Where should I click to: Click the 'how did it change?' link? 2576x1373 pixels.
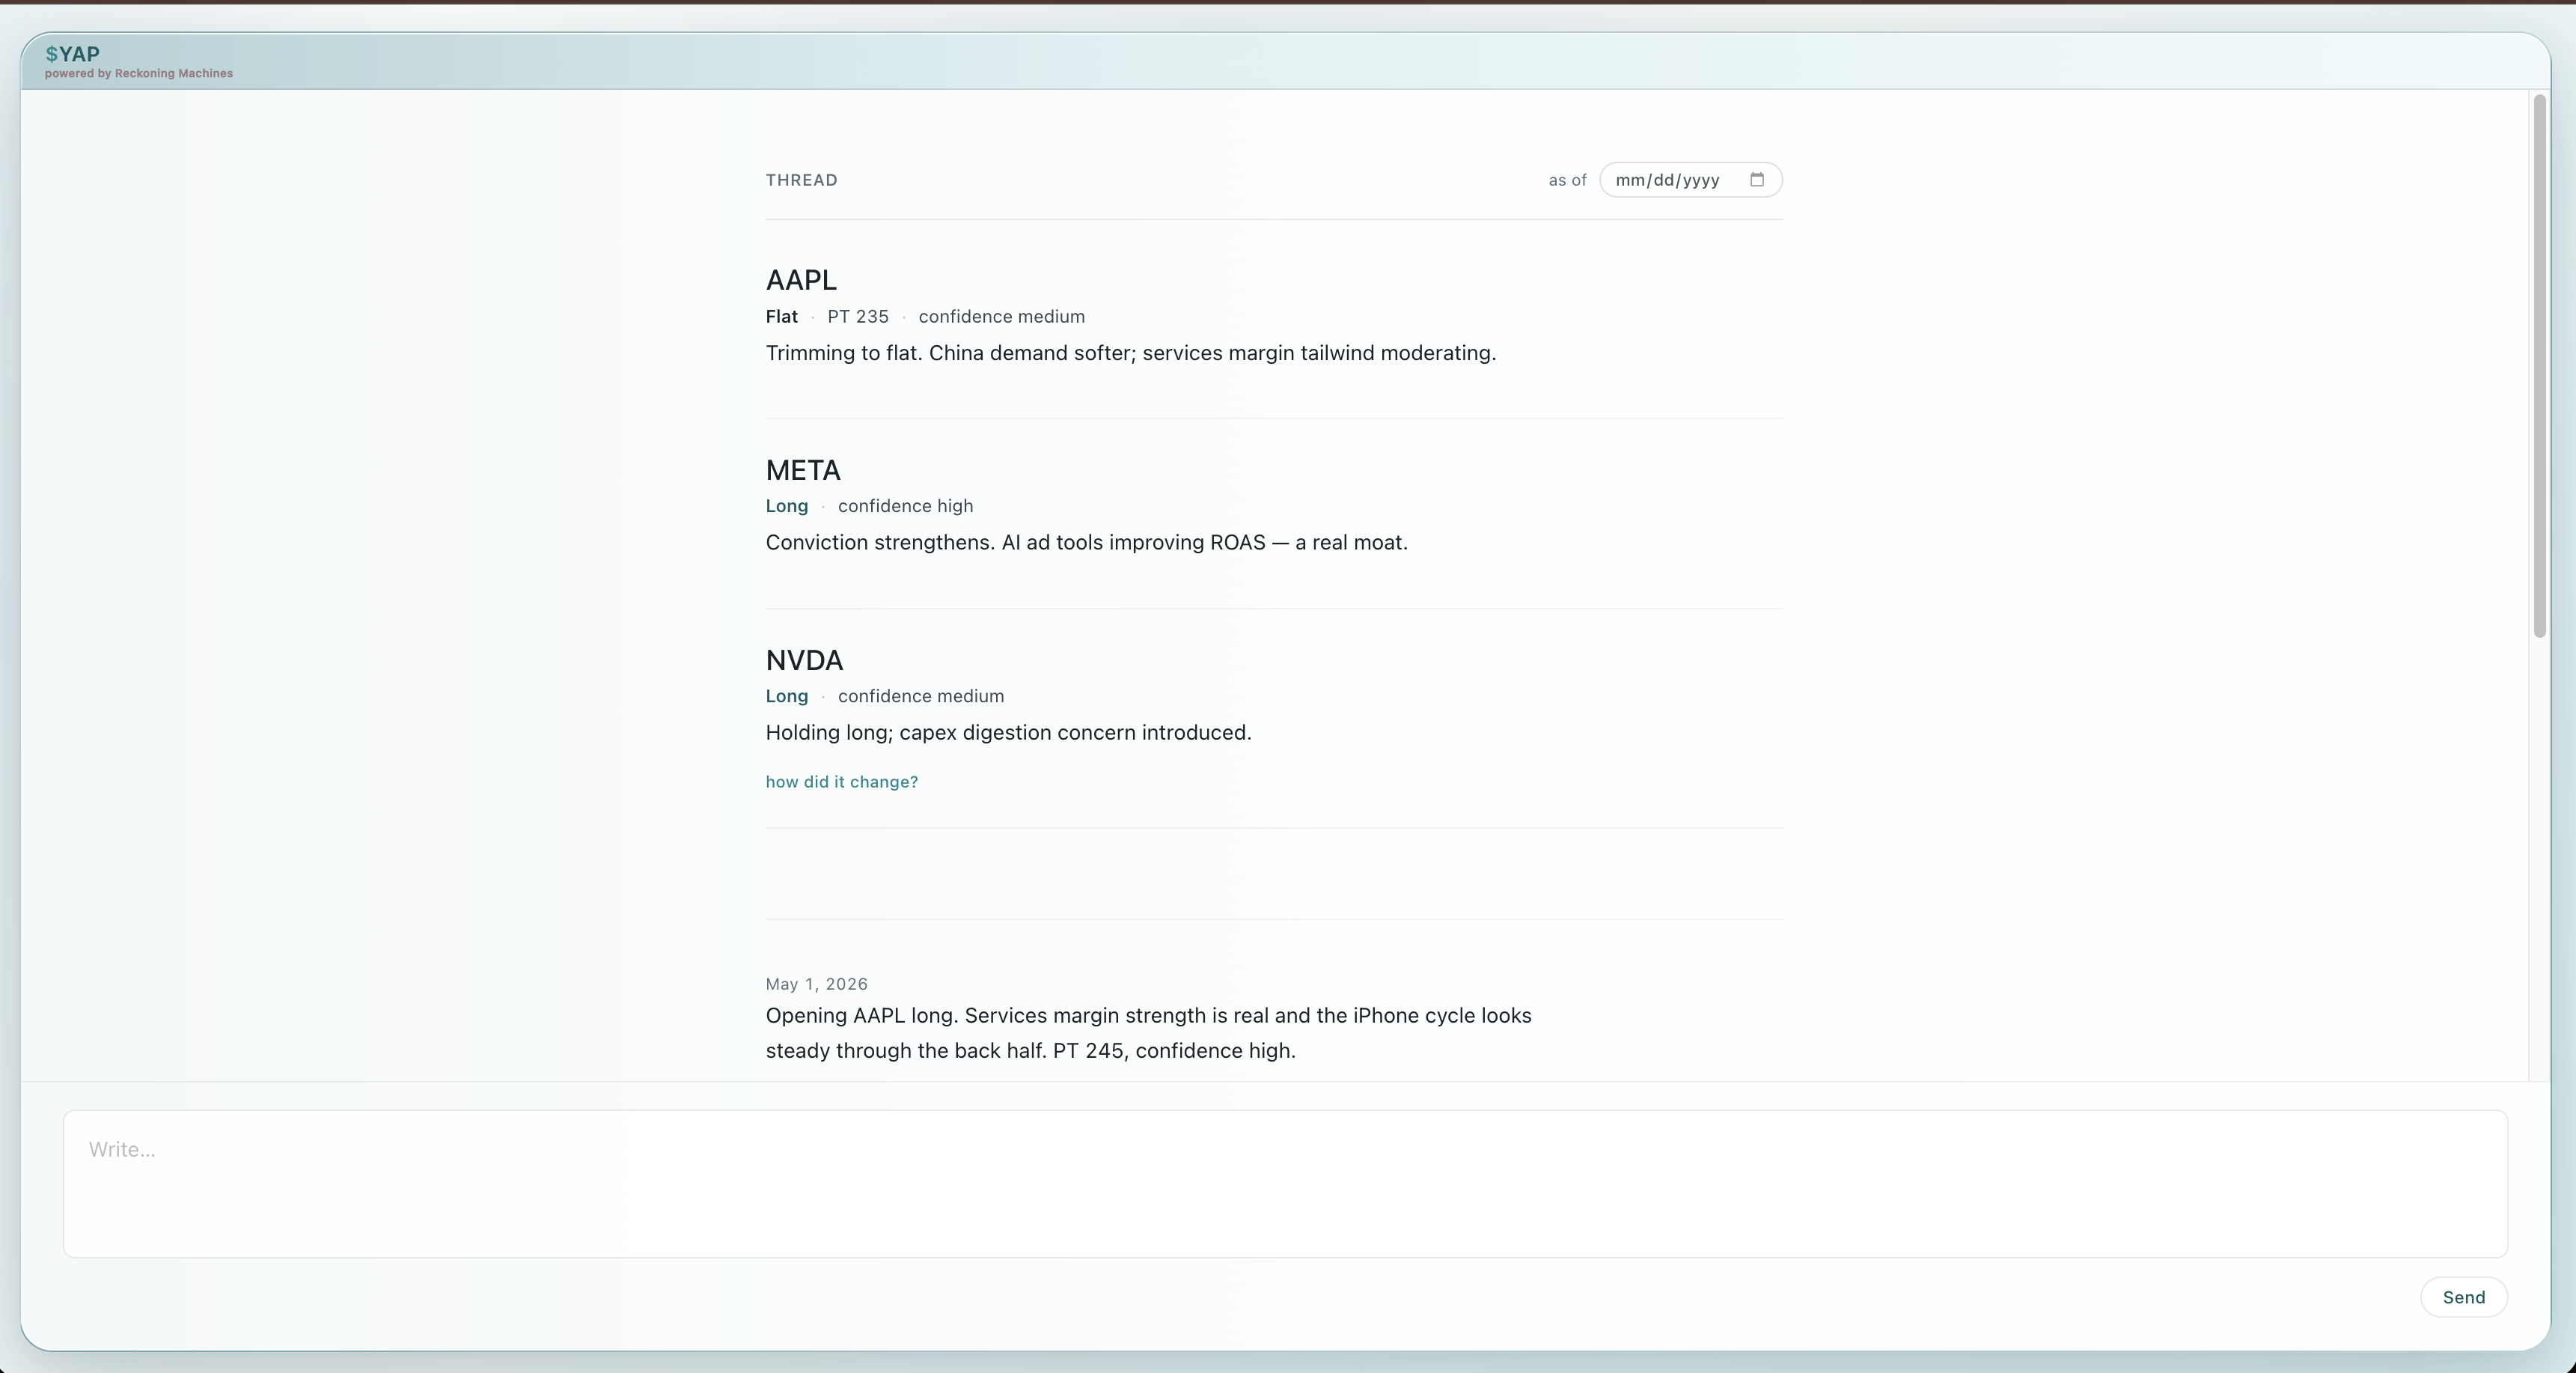[x=841, y=782]
